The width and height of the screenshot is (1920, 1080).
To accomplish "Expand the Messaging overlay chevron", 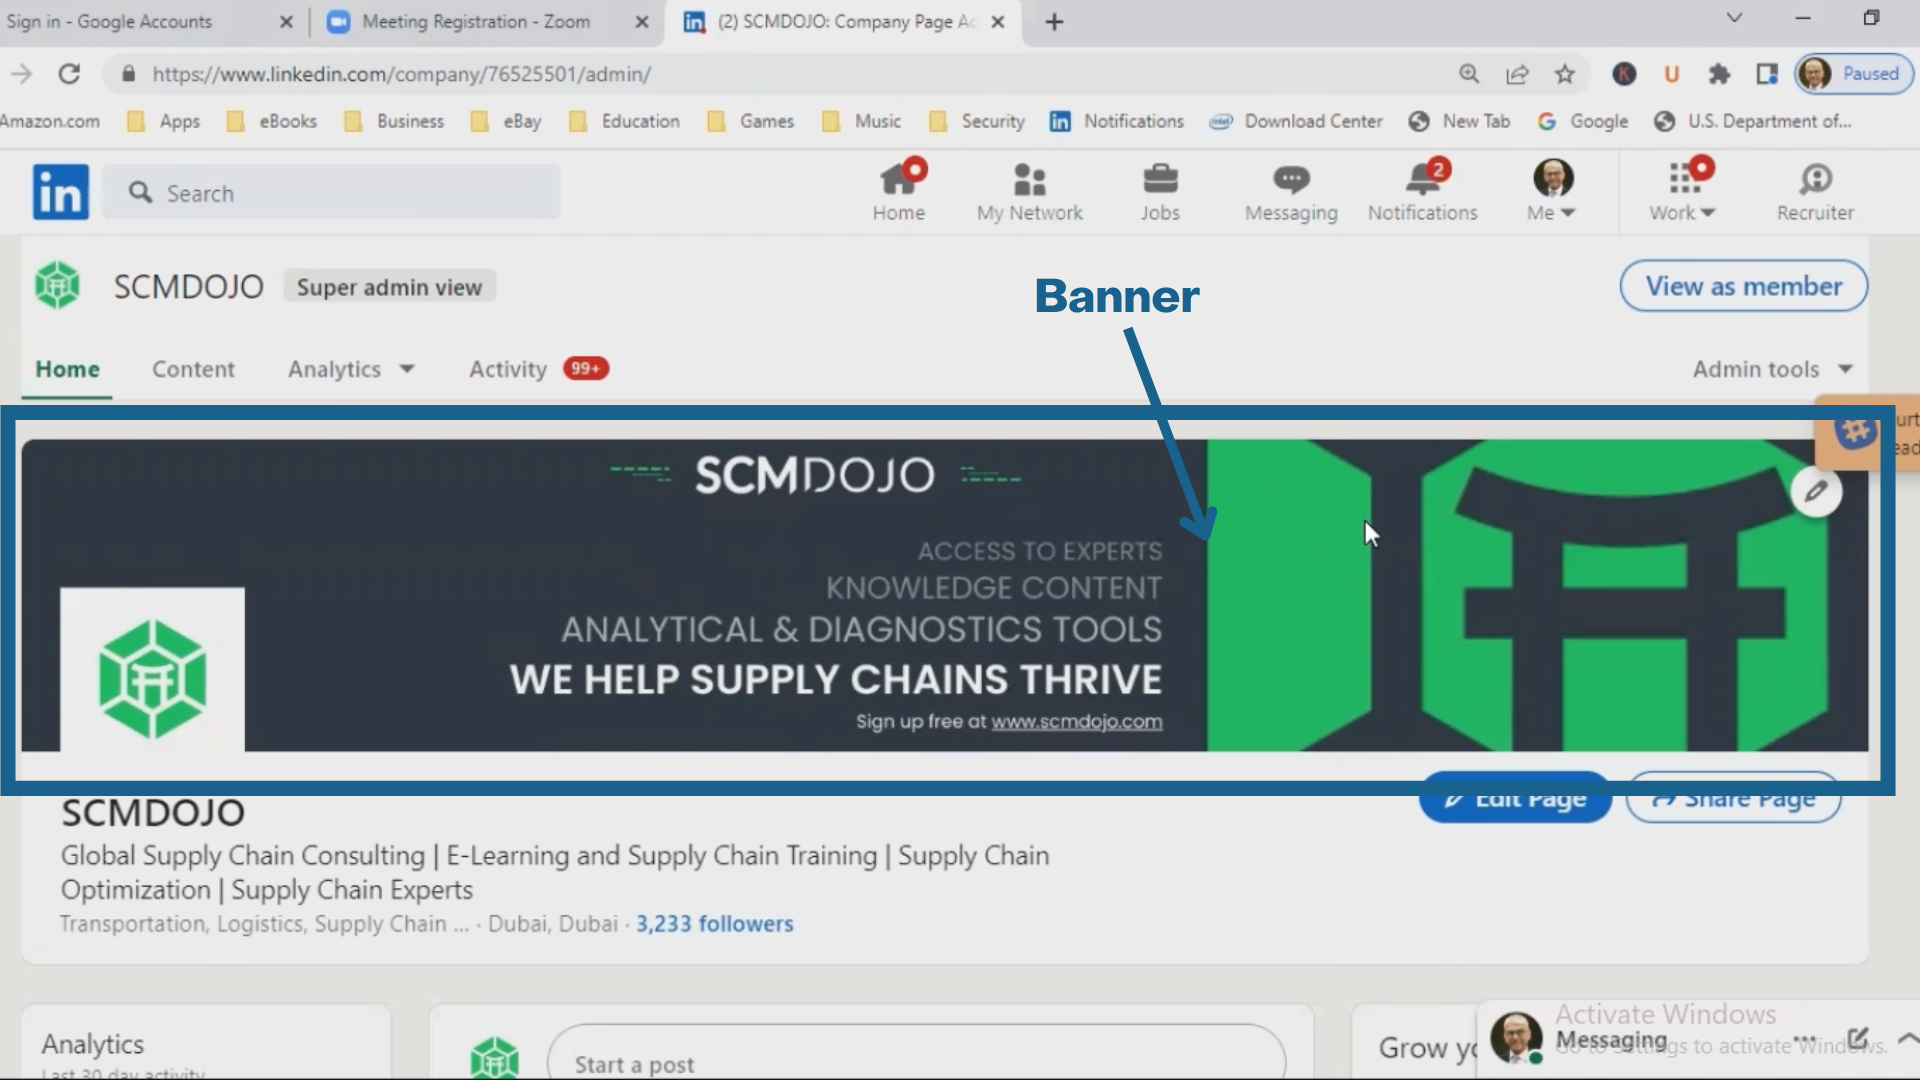I will tap(1906, 1038).
